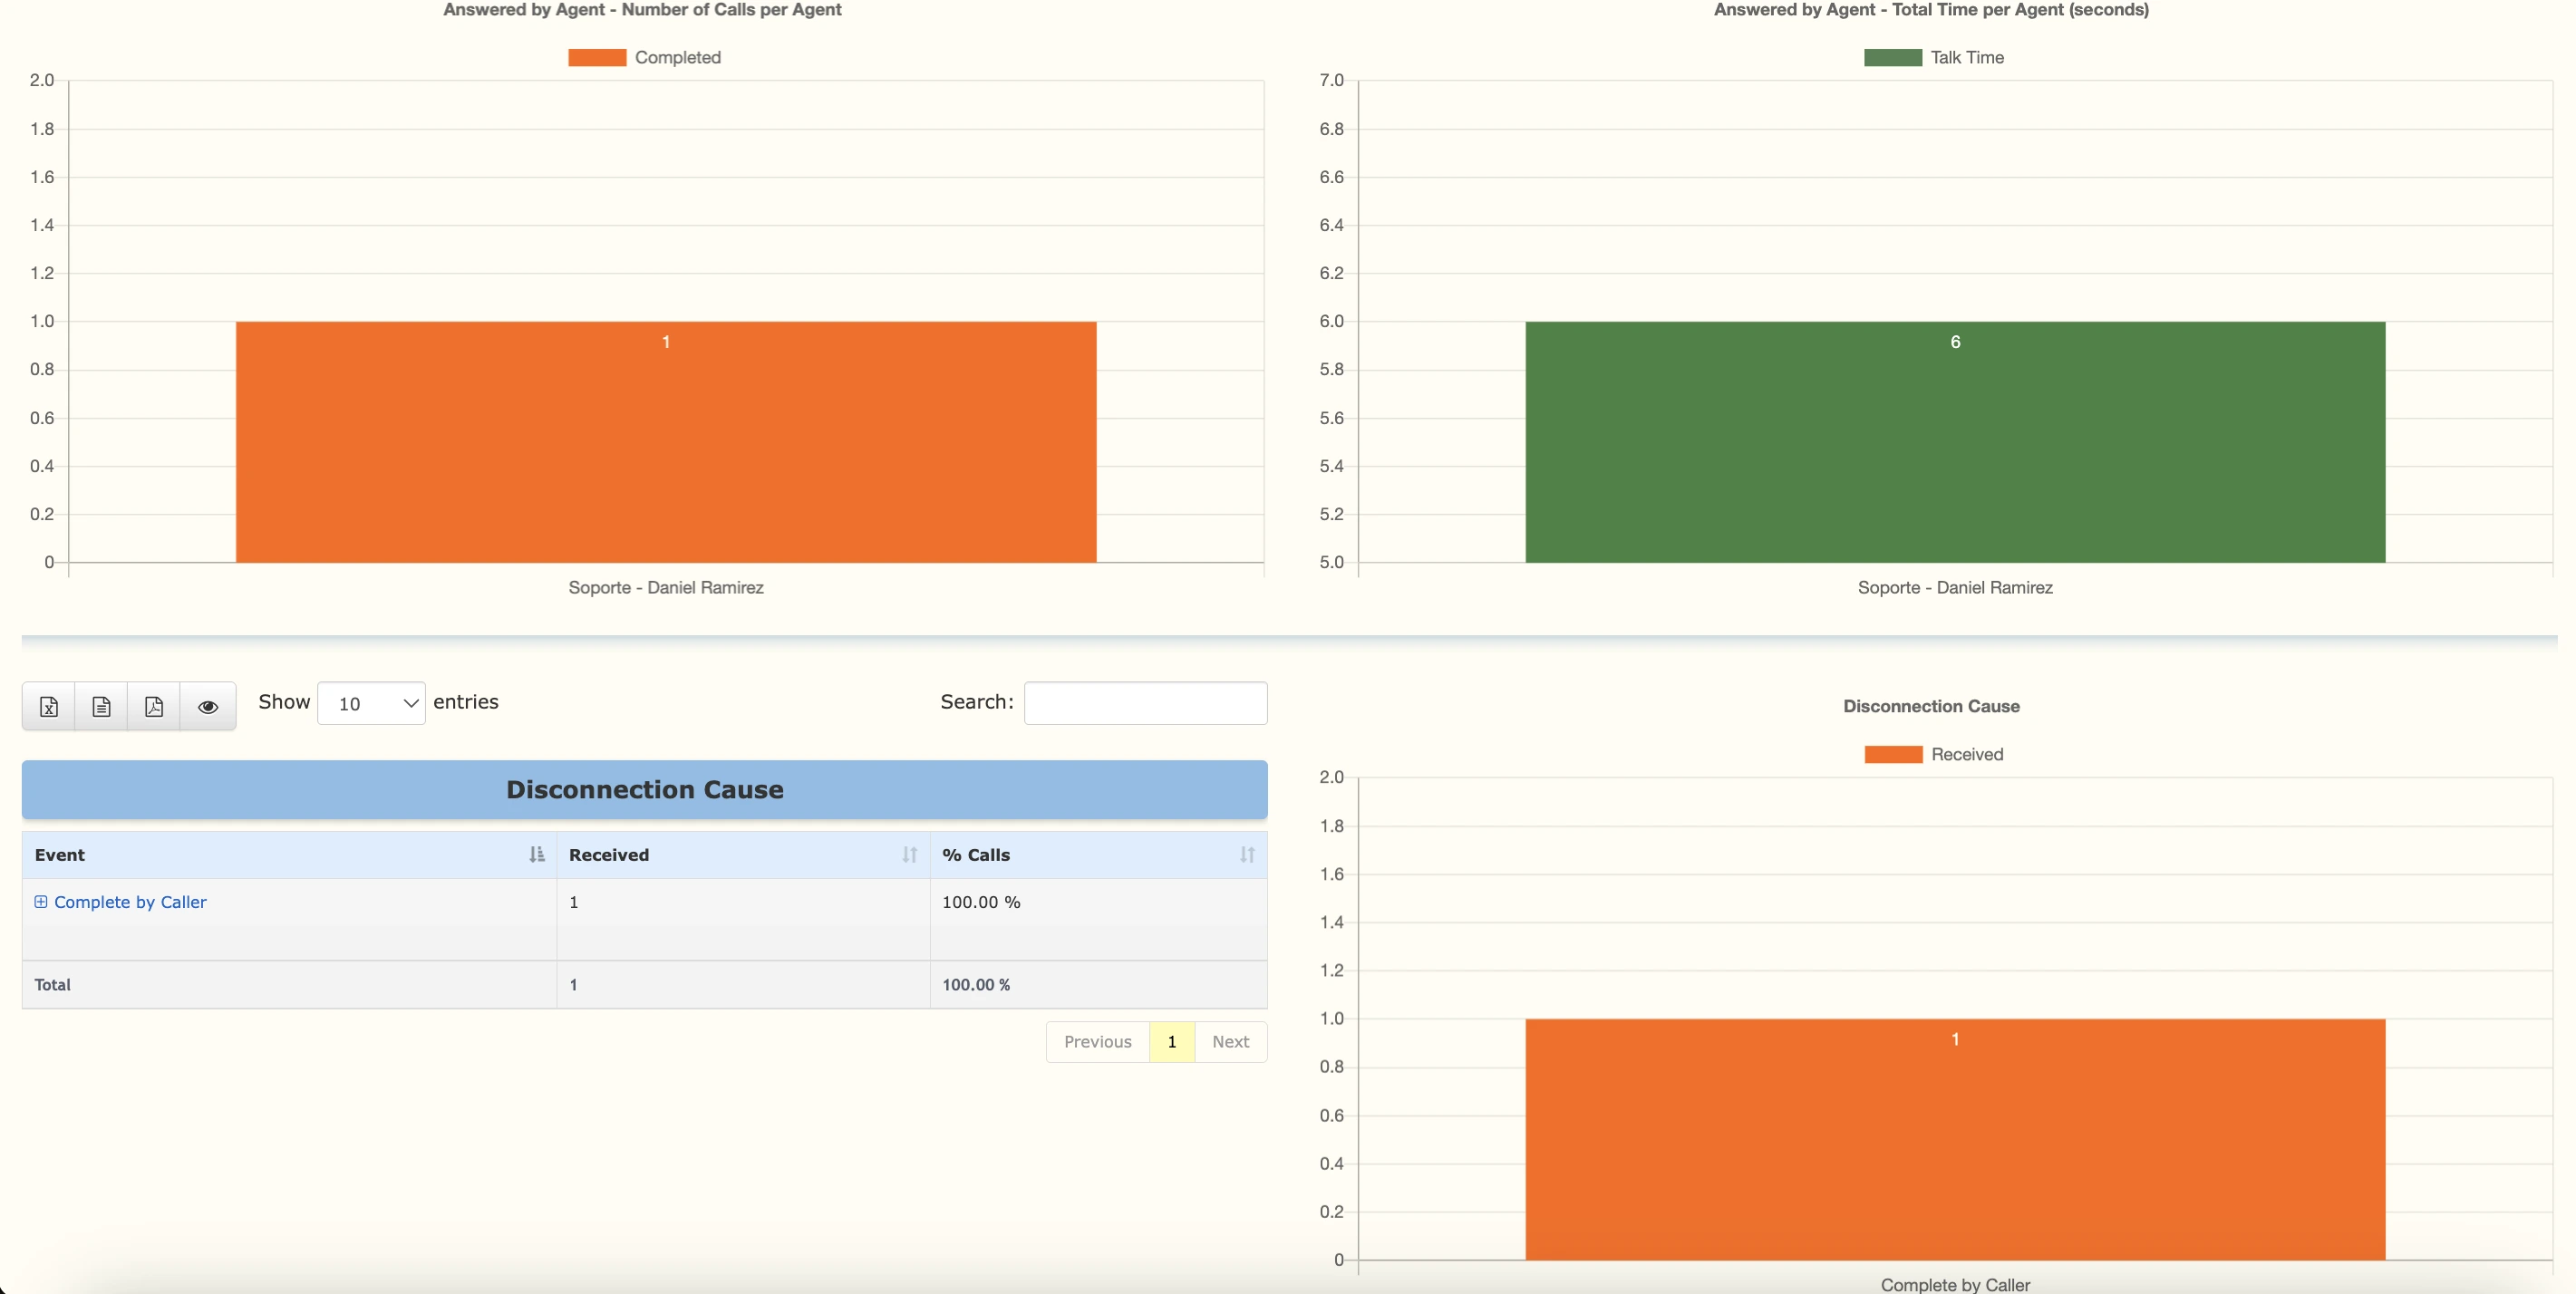Sort the % Calls column

(1245, 854)
